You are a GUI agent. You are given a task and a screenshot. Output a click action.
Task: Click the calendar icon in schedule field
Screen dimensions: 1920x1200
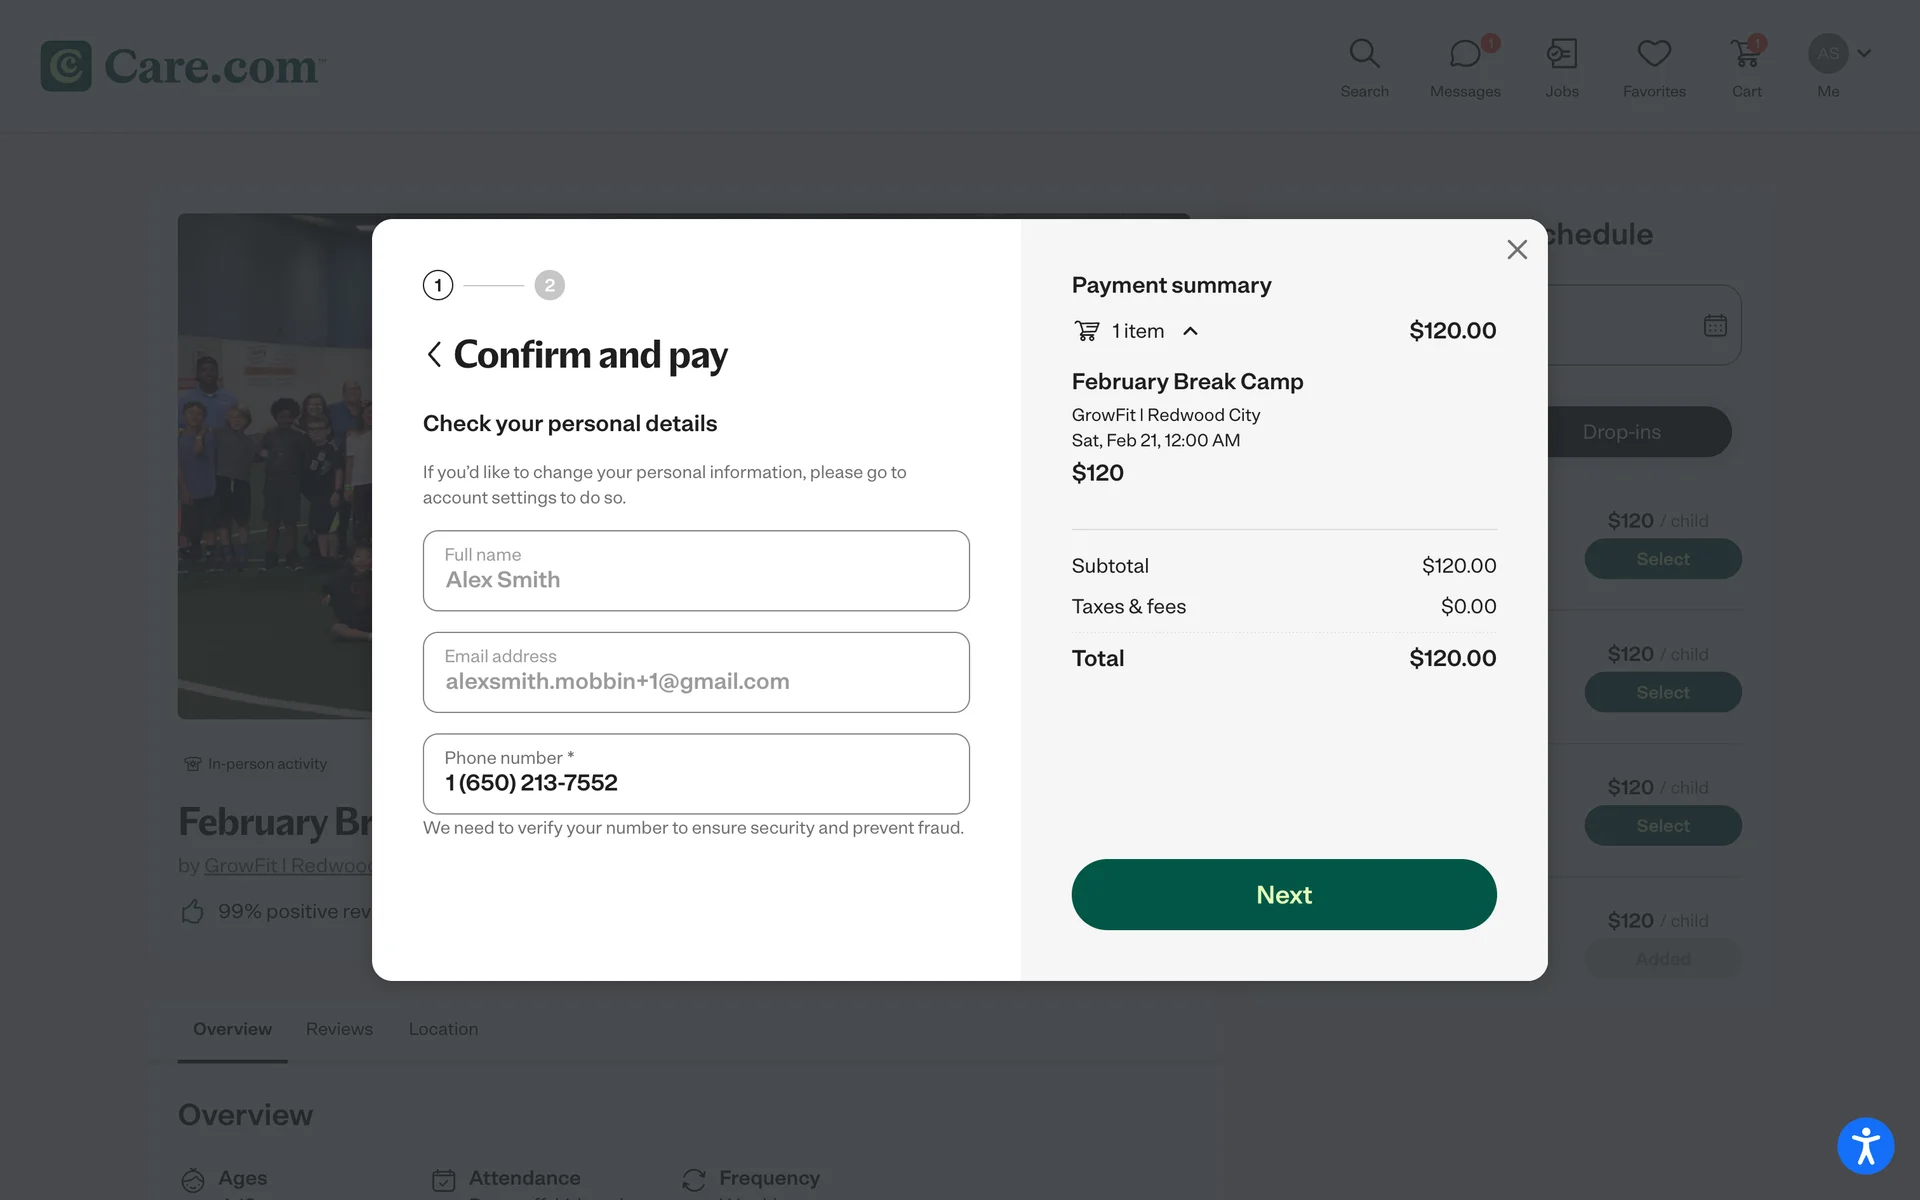[x=1715, y=326]
